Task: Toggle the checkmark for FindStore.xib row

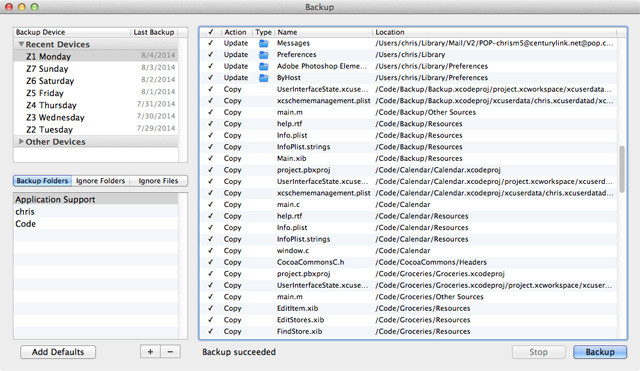Action: pyautogui.click(x=211, y=331)
